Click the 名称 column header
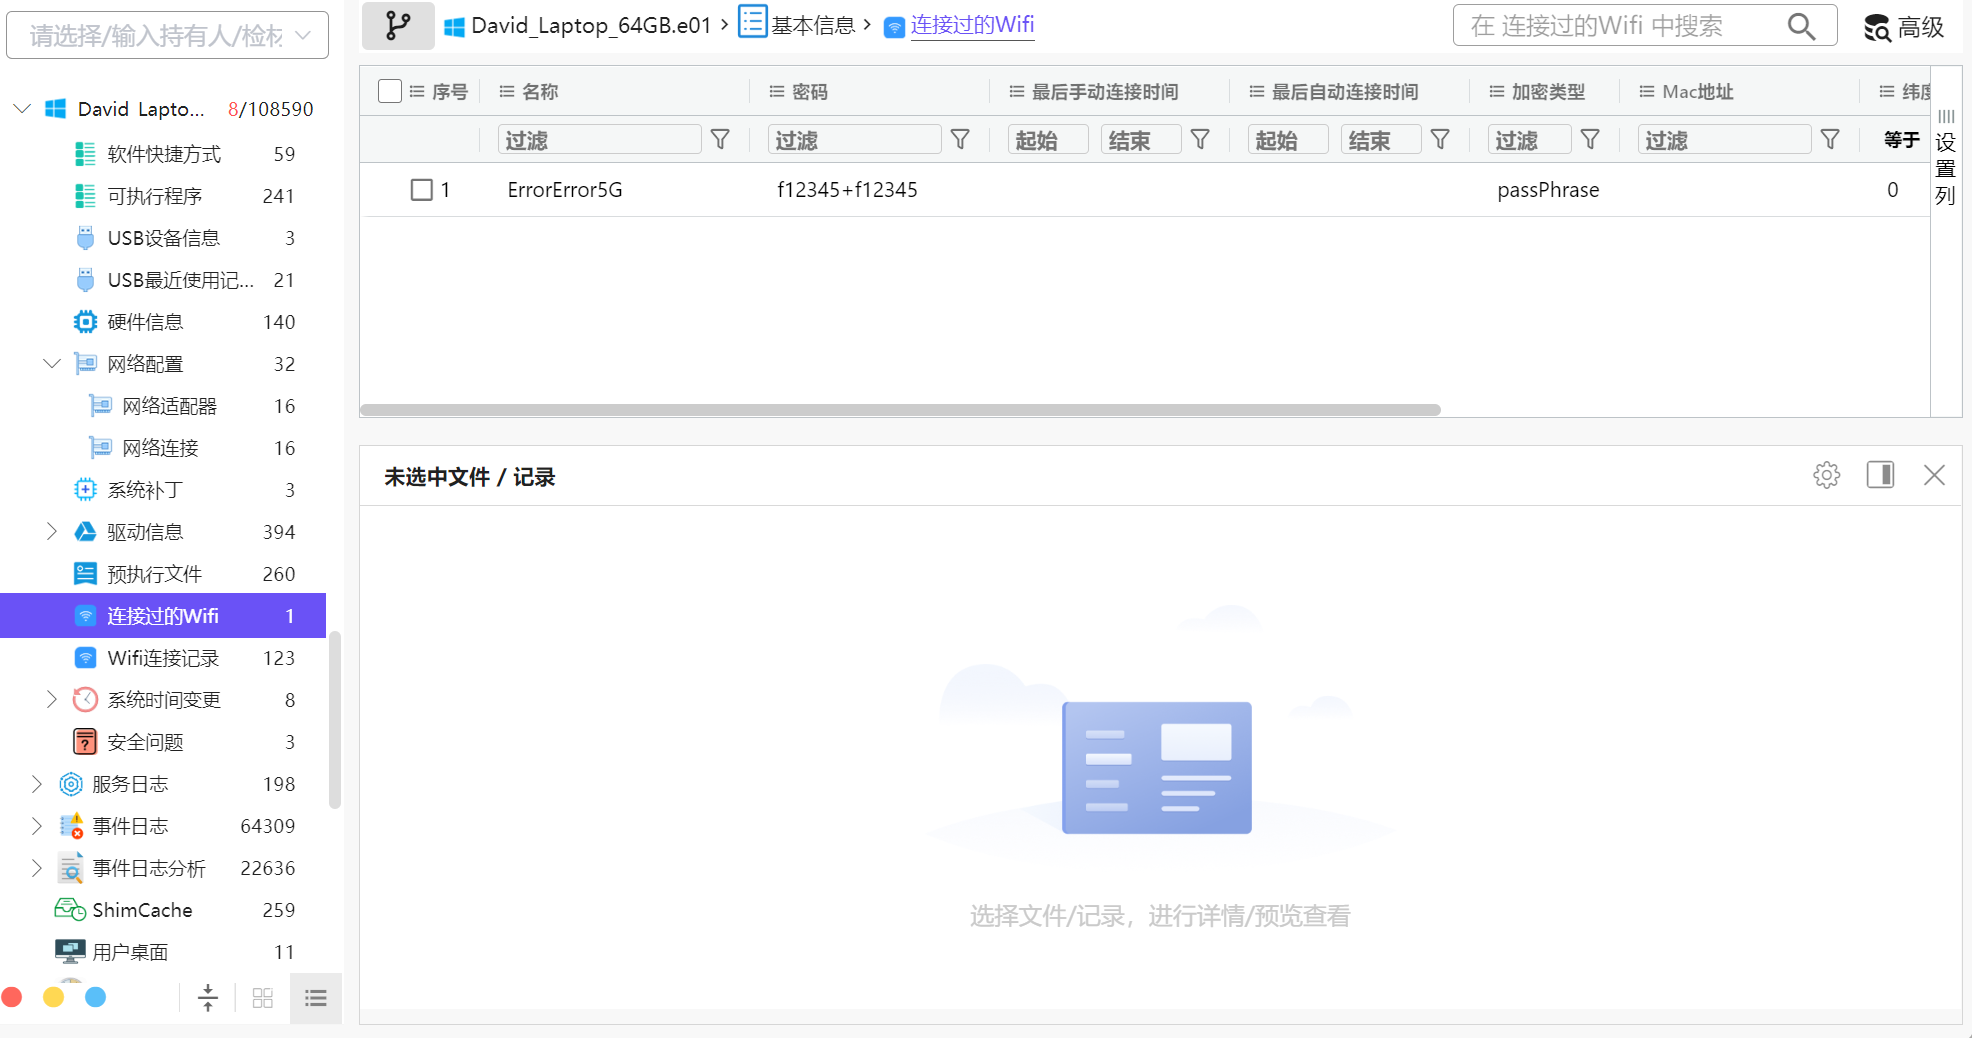The width and height of the screenshot is (1972, 1038). 540,92
